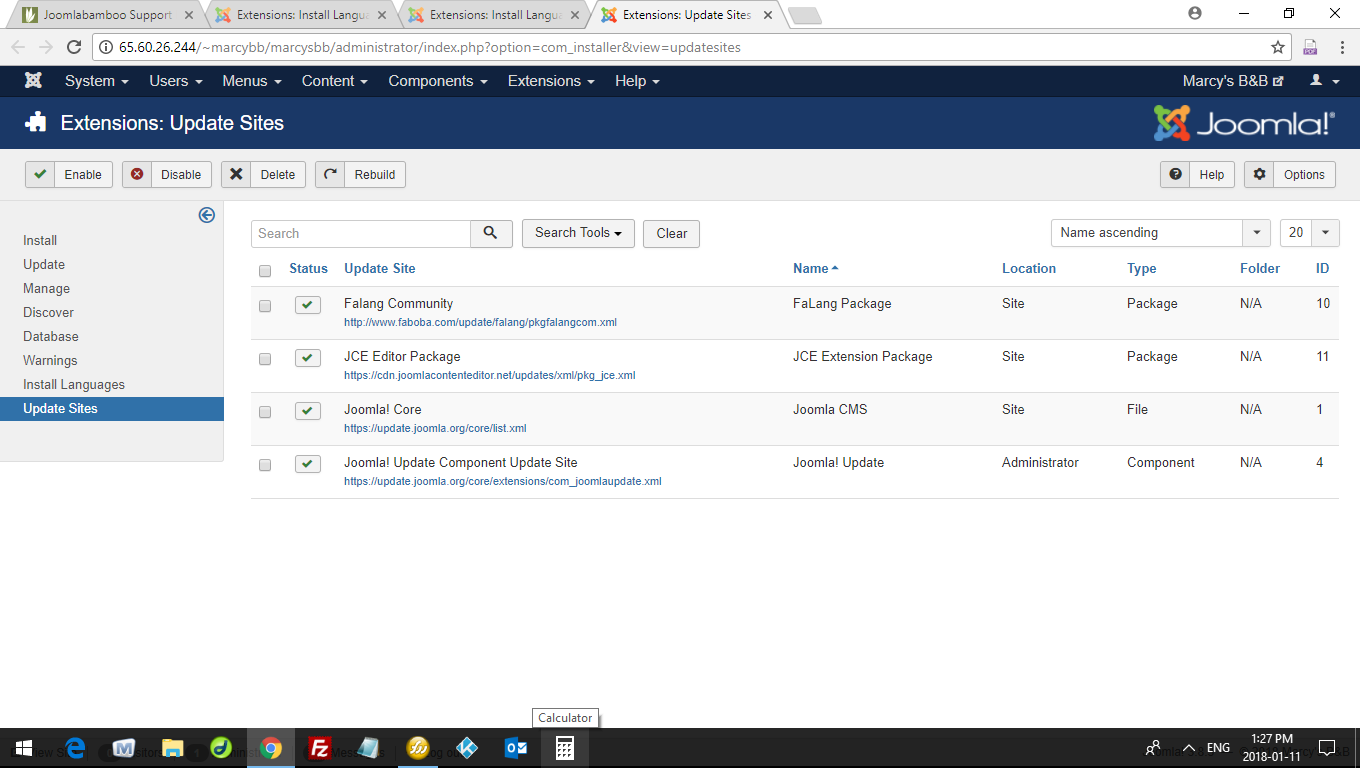This screenshot has height=768, width=1360.
Task: Click the PDF extension icon in Chrome
Action: pos(1310,47)
